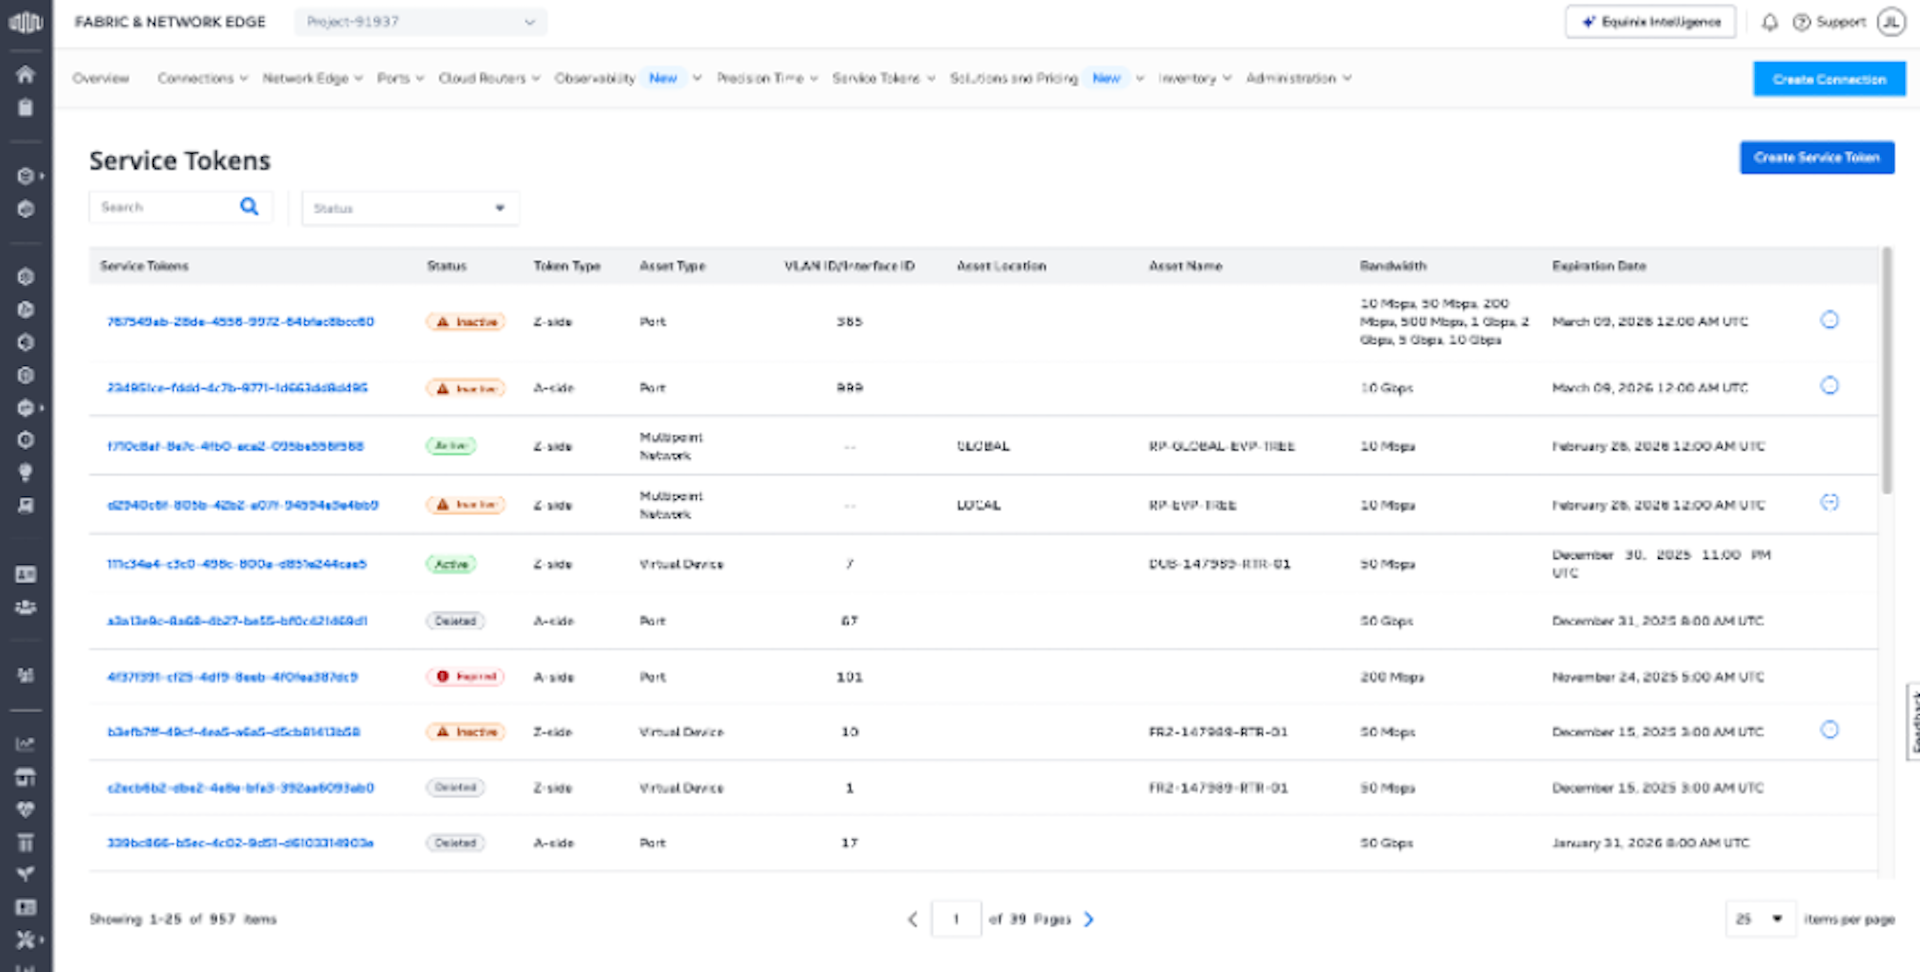Go to the next page using the right arrow
This screenshot has width=1920, height=972.
[x=1089, y=919]
